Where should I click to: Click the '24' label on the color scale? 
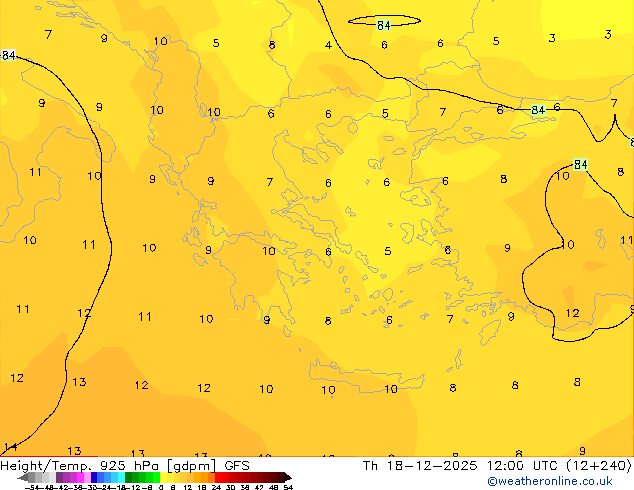[x=216, y=487]
